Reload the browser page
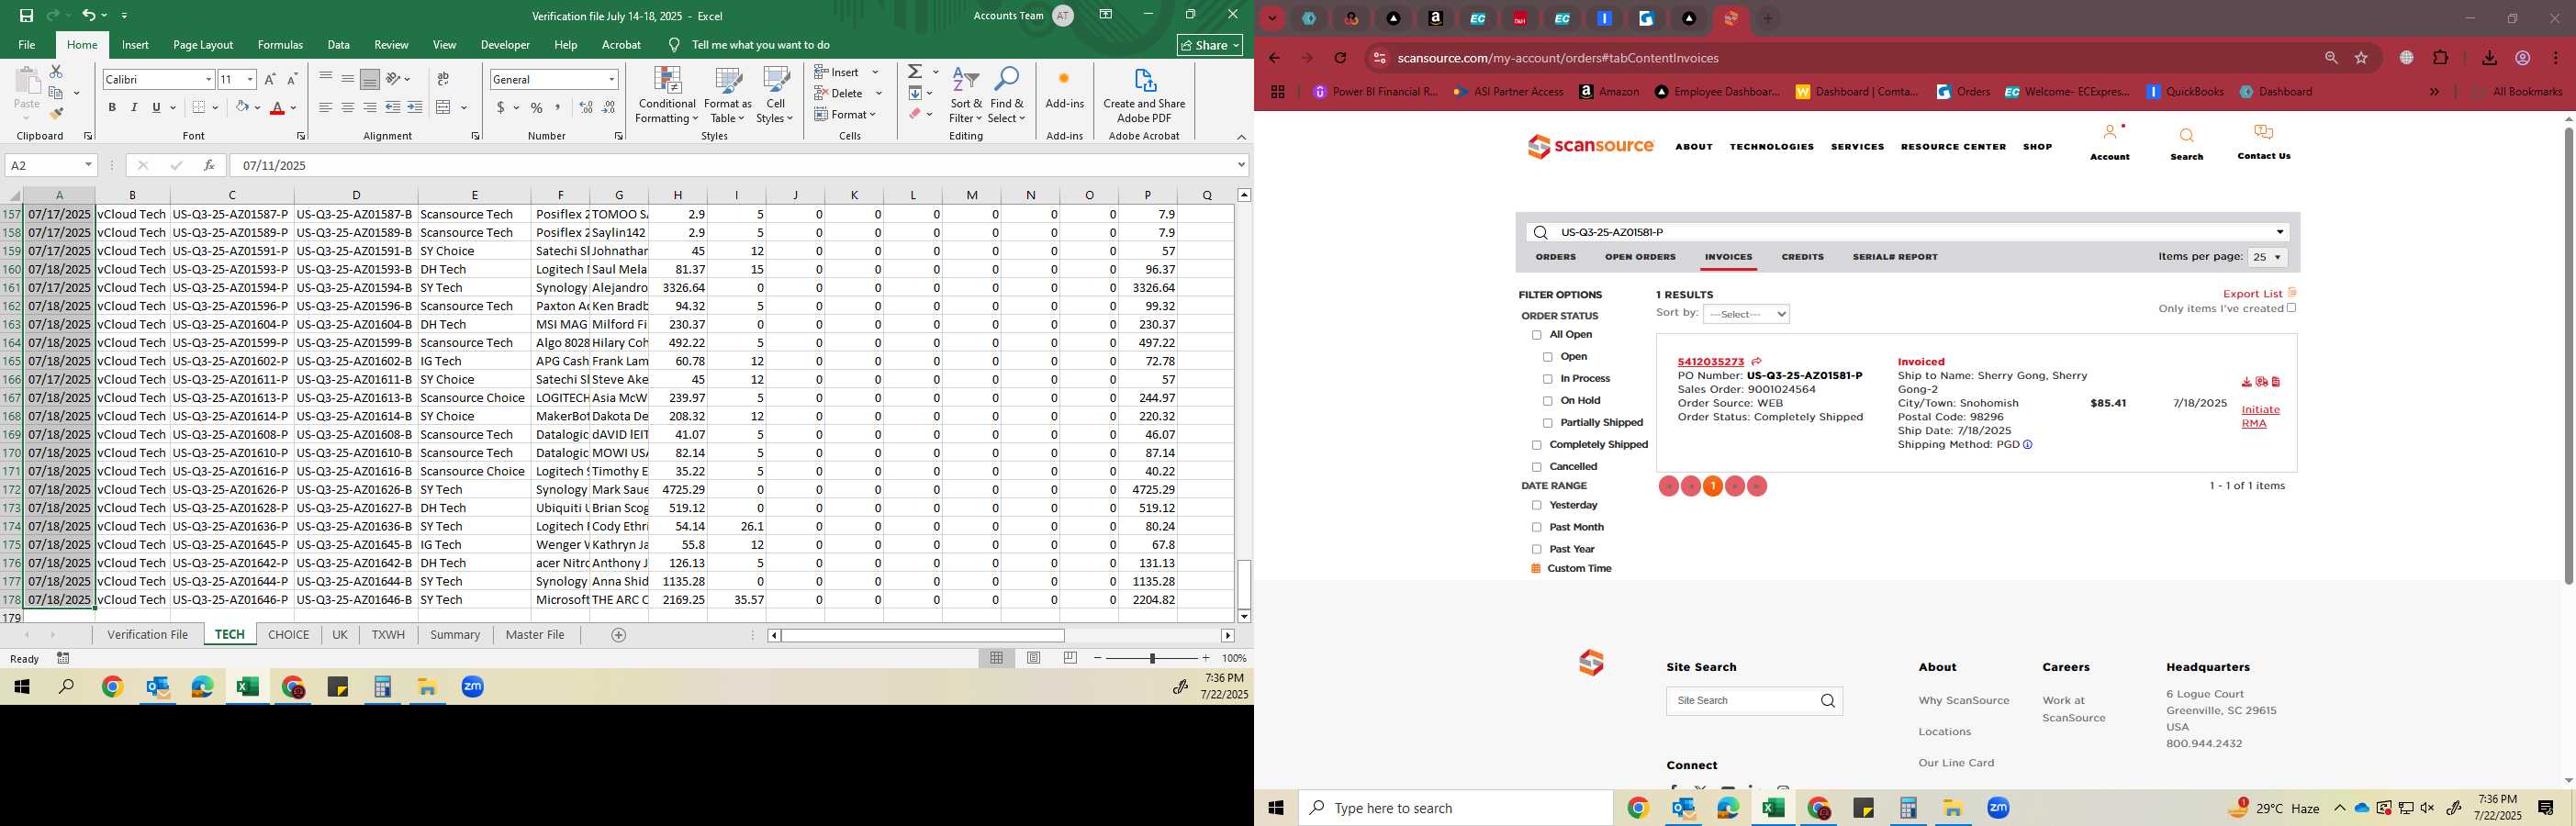This screenshot has height=826, width=2576. coord(1340,58)
